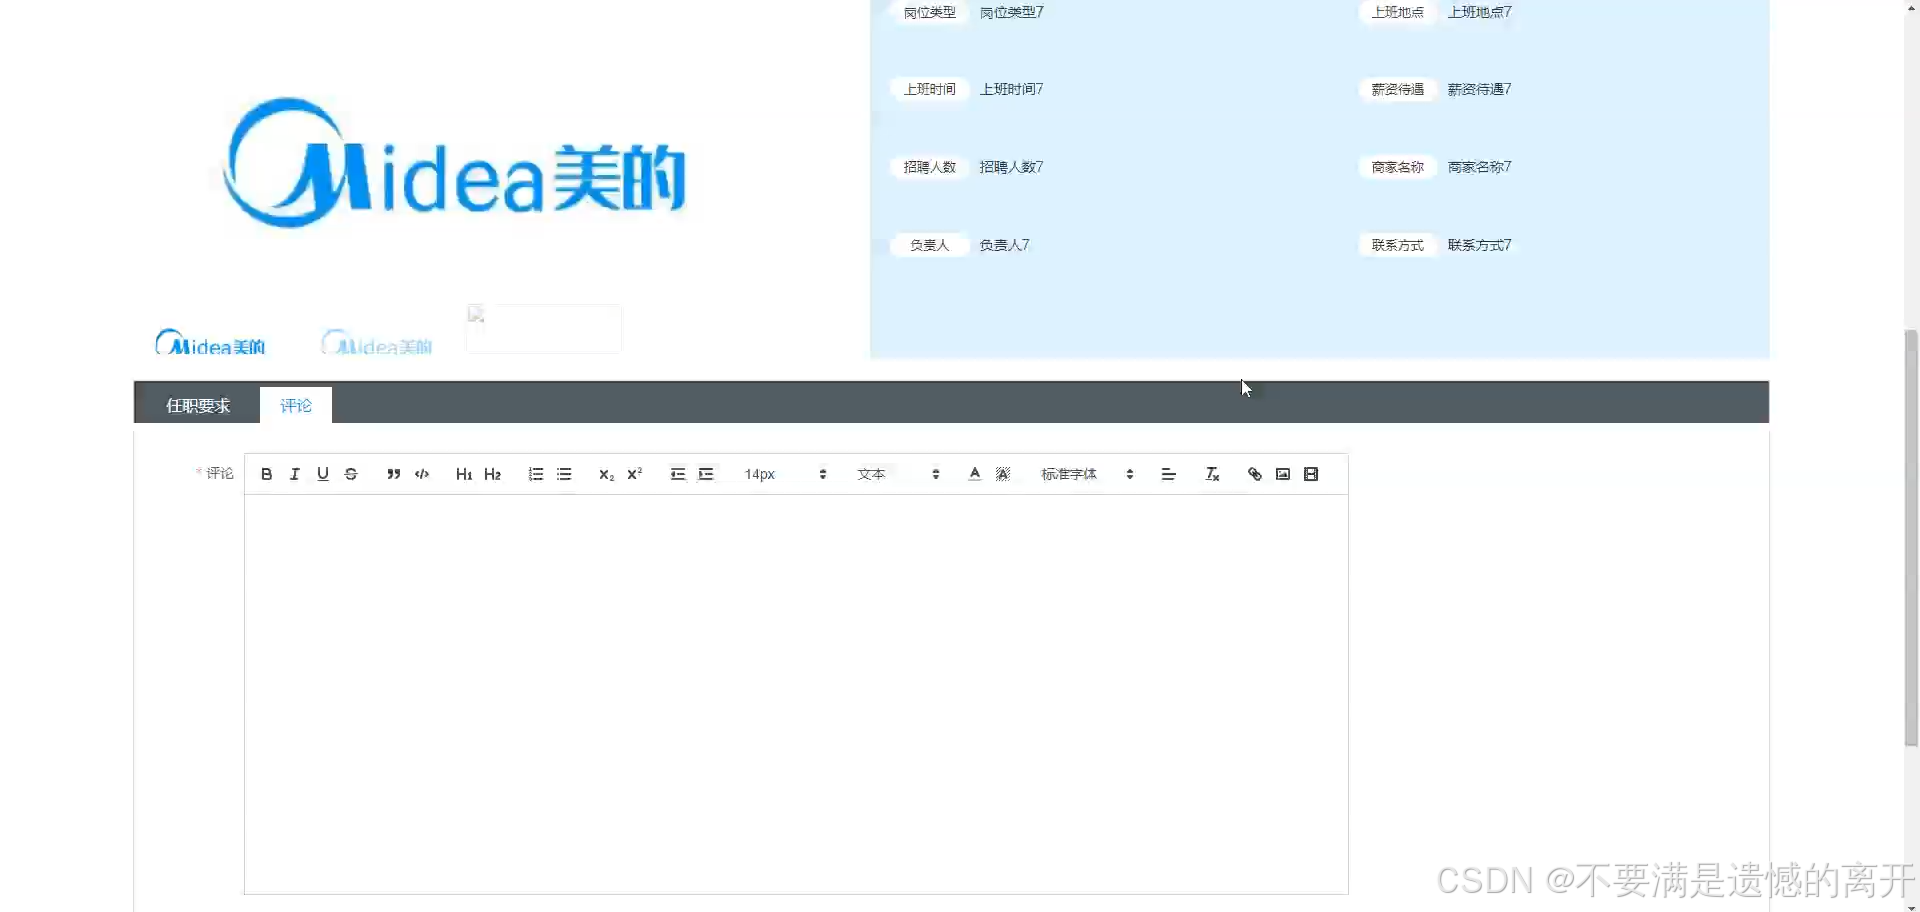
Task: Open the text background color picker
Action: click(1003, 474)
